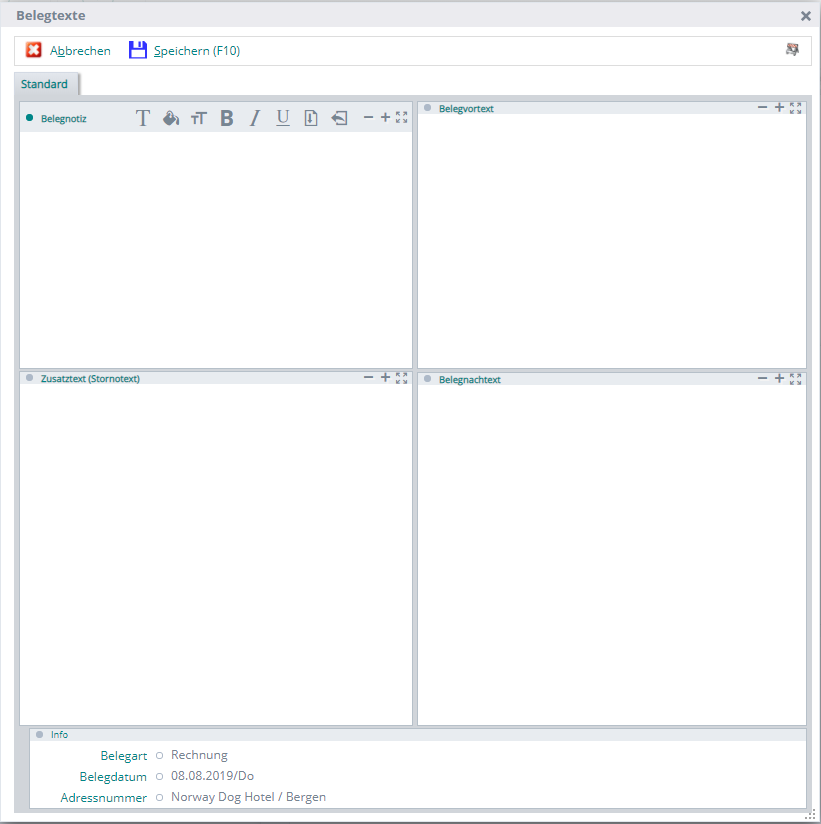Close the Belegtexte dialog

click(806, 16)
